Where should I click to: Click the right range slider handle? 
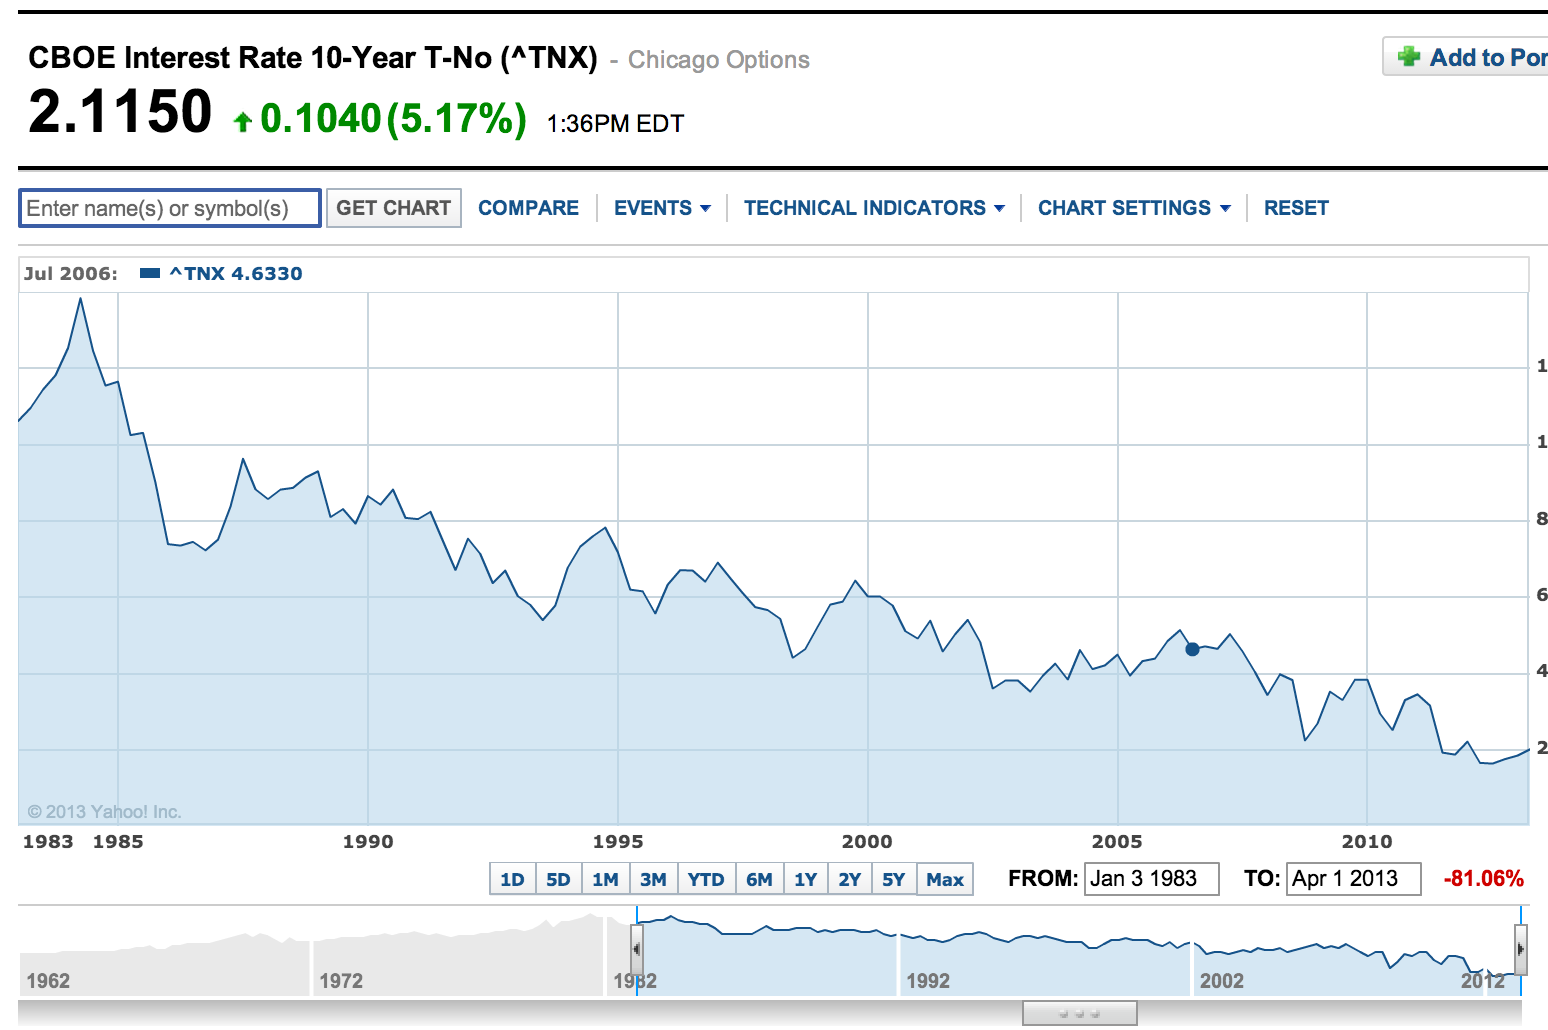(x=1521, y=949)
